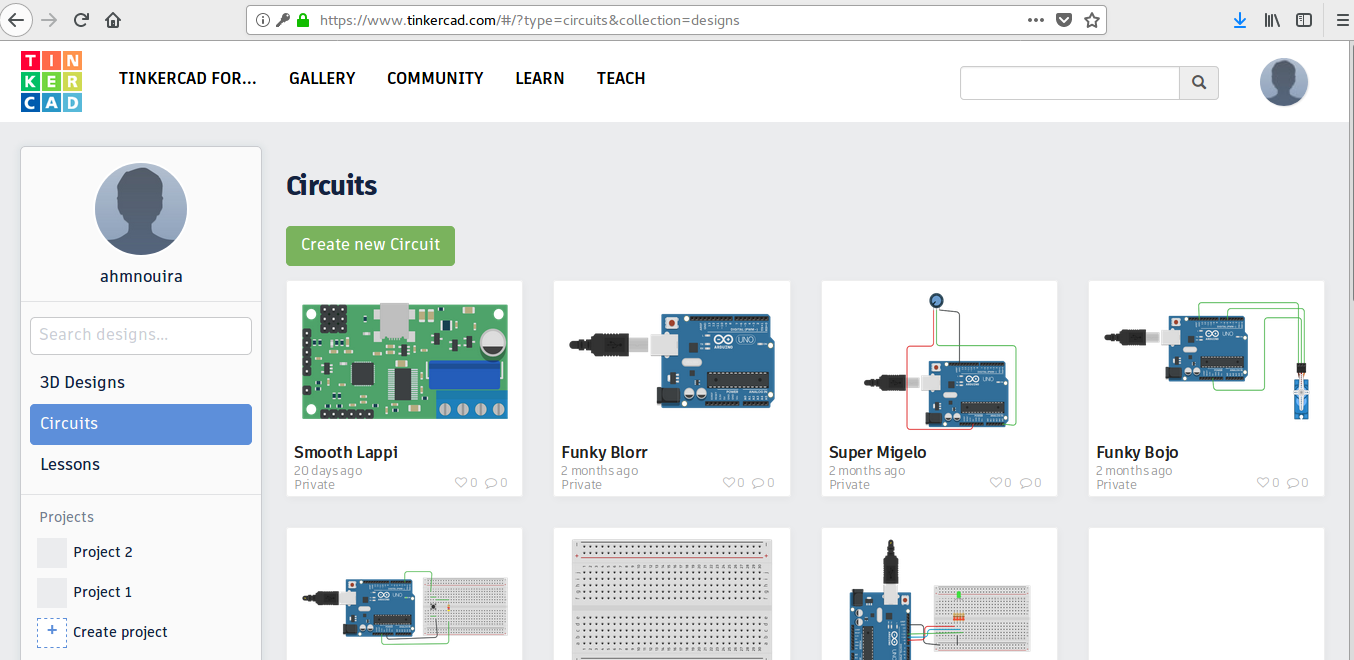Open the page actions three-dots menu
Viewport: 1354px width, 660px height.
coord(1037,19)
